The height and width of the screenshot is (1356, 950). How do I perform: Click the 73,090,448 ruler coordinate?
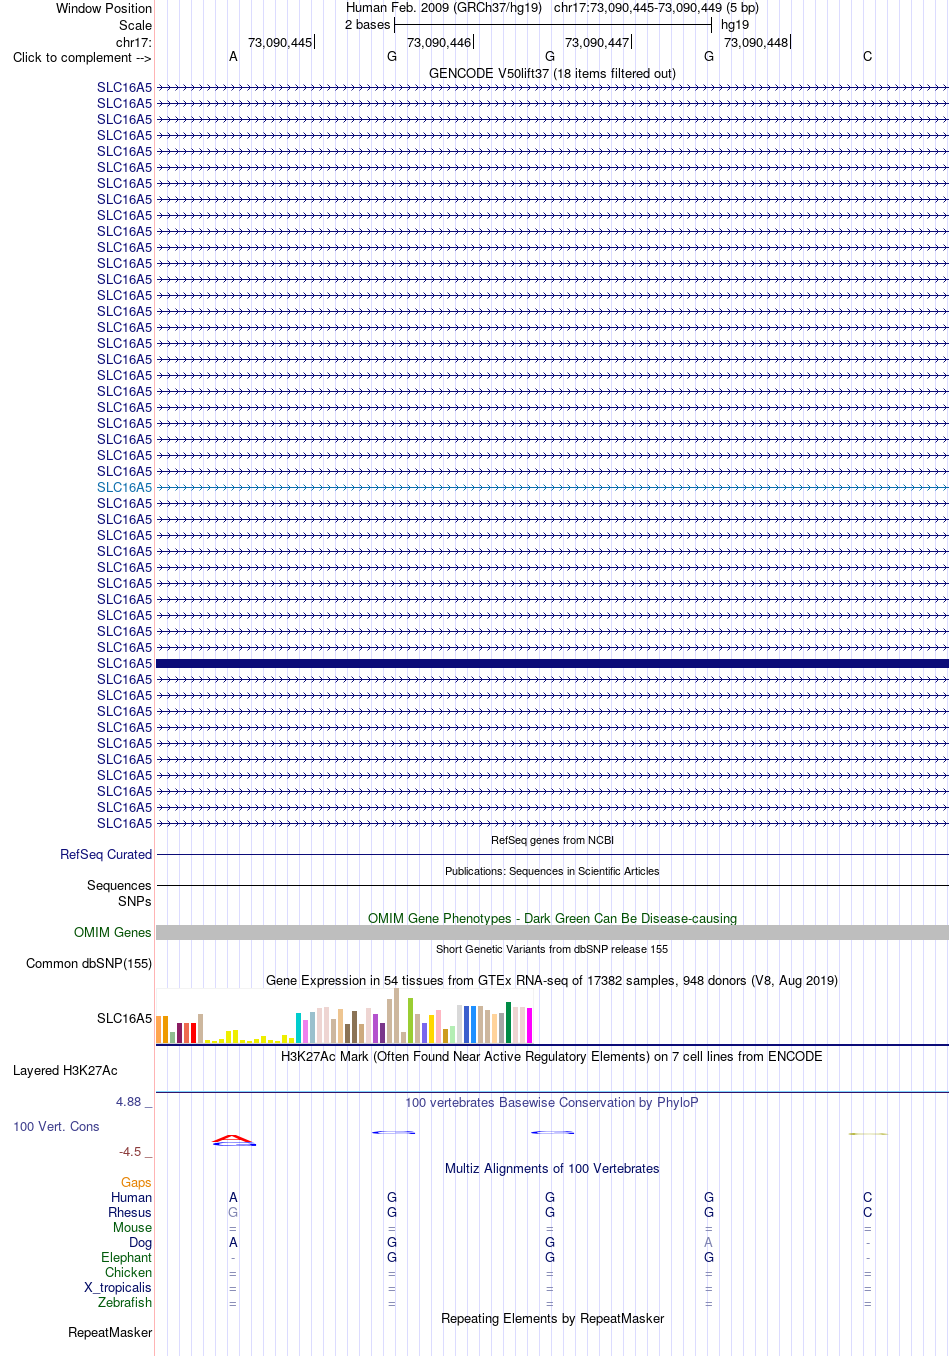[x=756, y=42]
